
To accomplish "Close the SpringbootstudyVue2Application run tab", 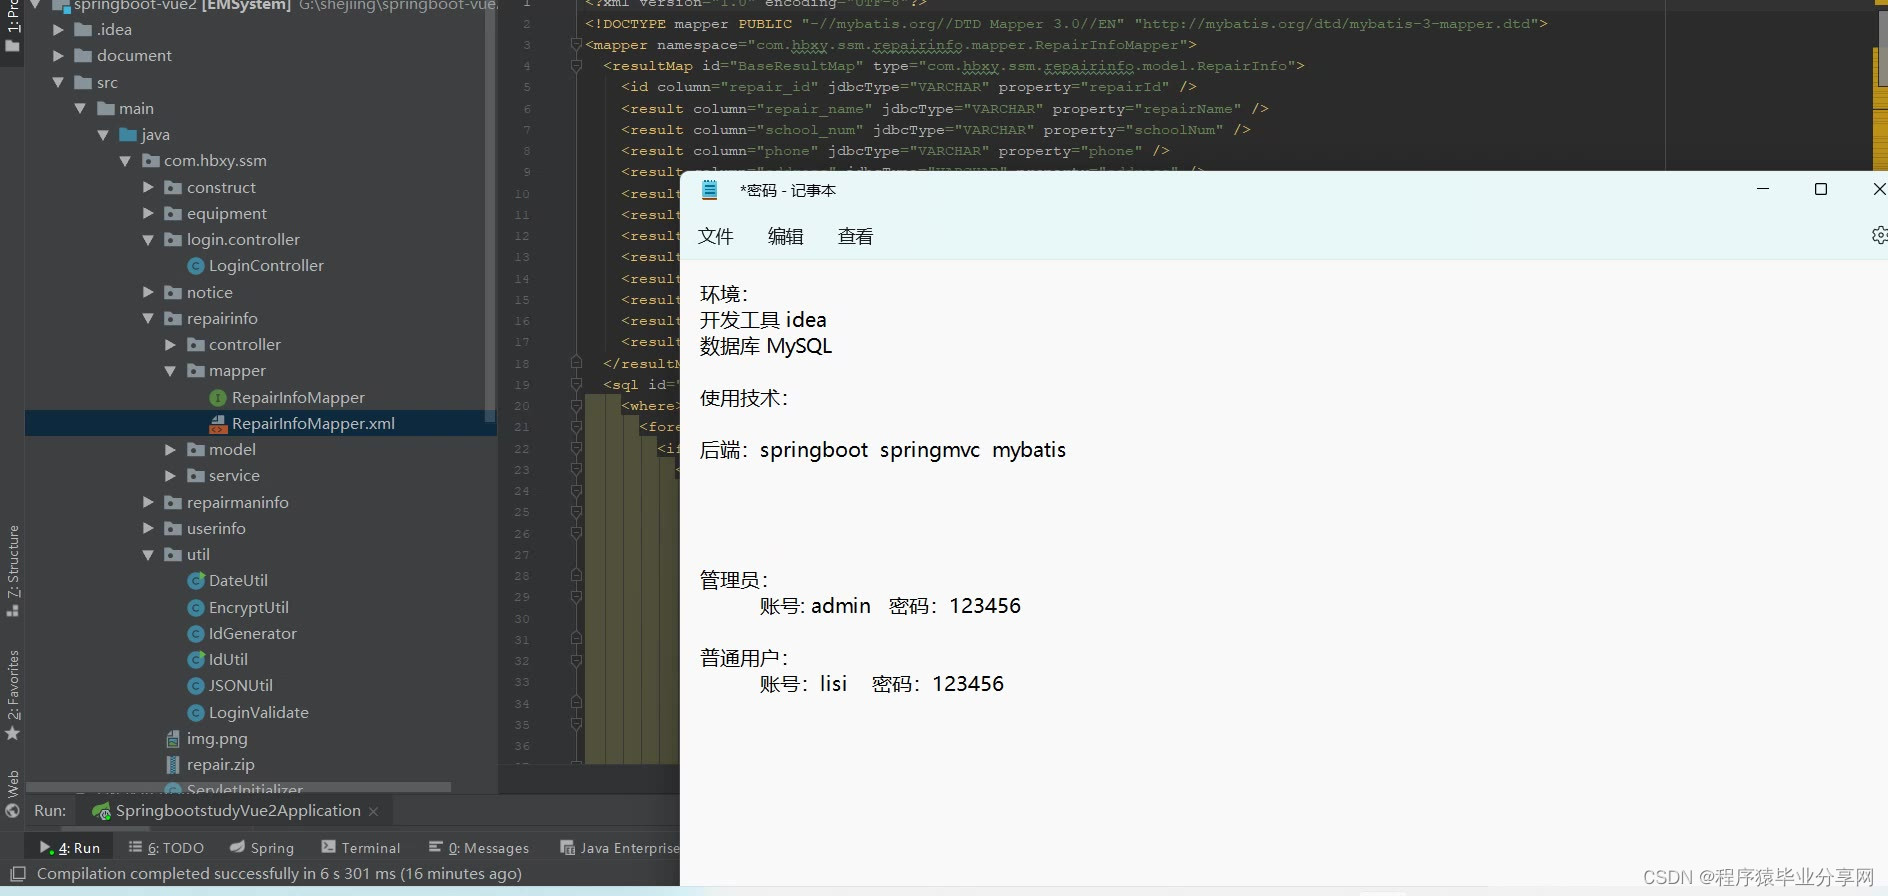I will 374,811.
